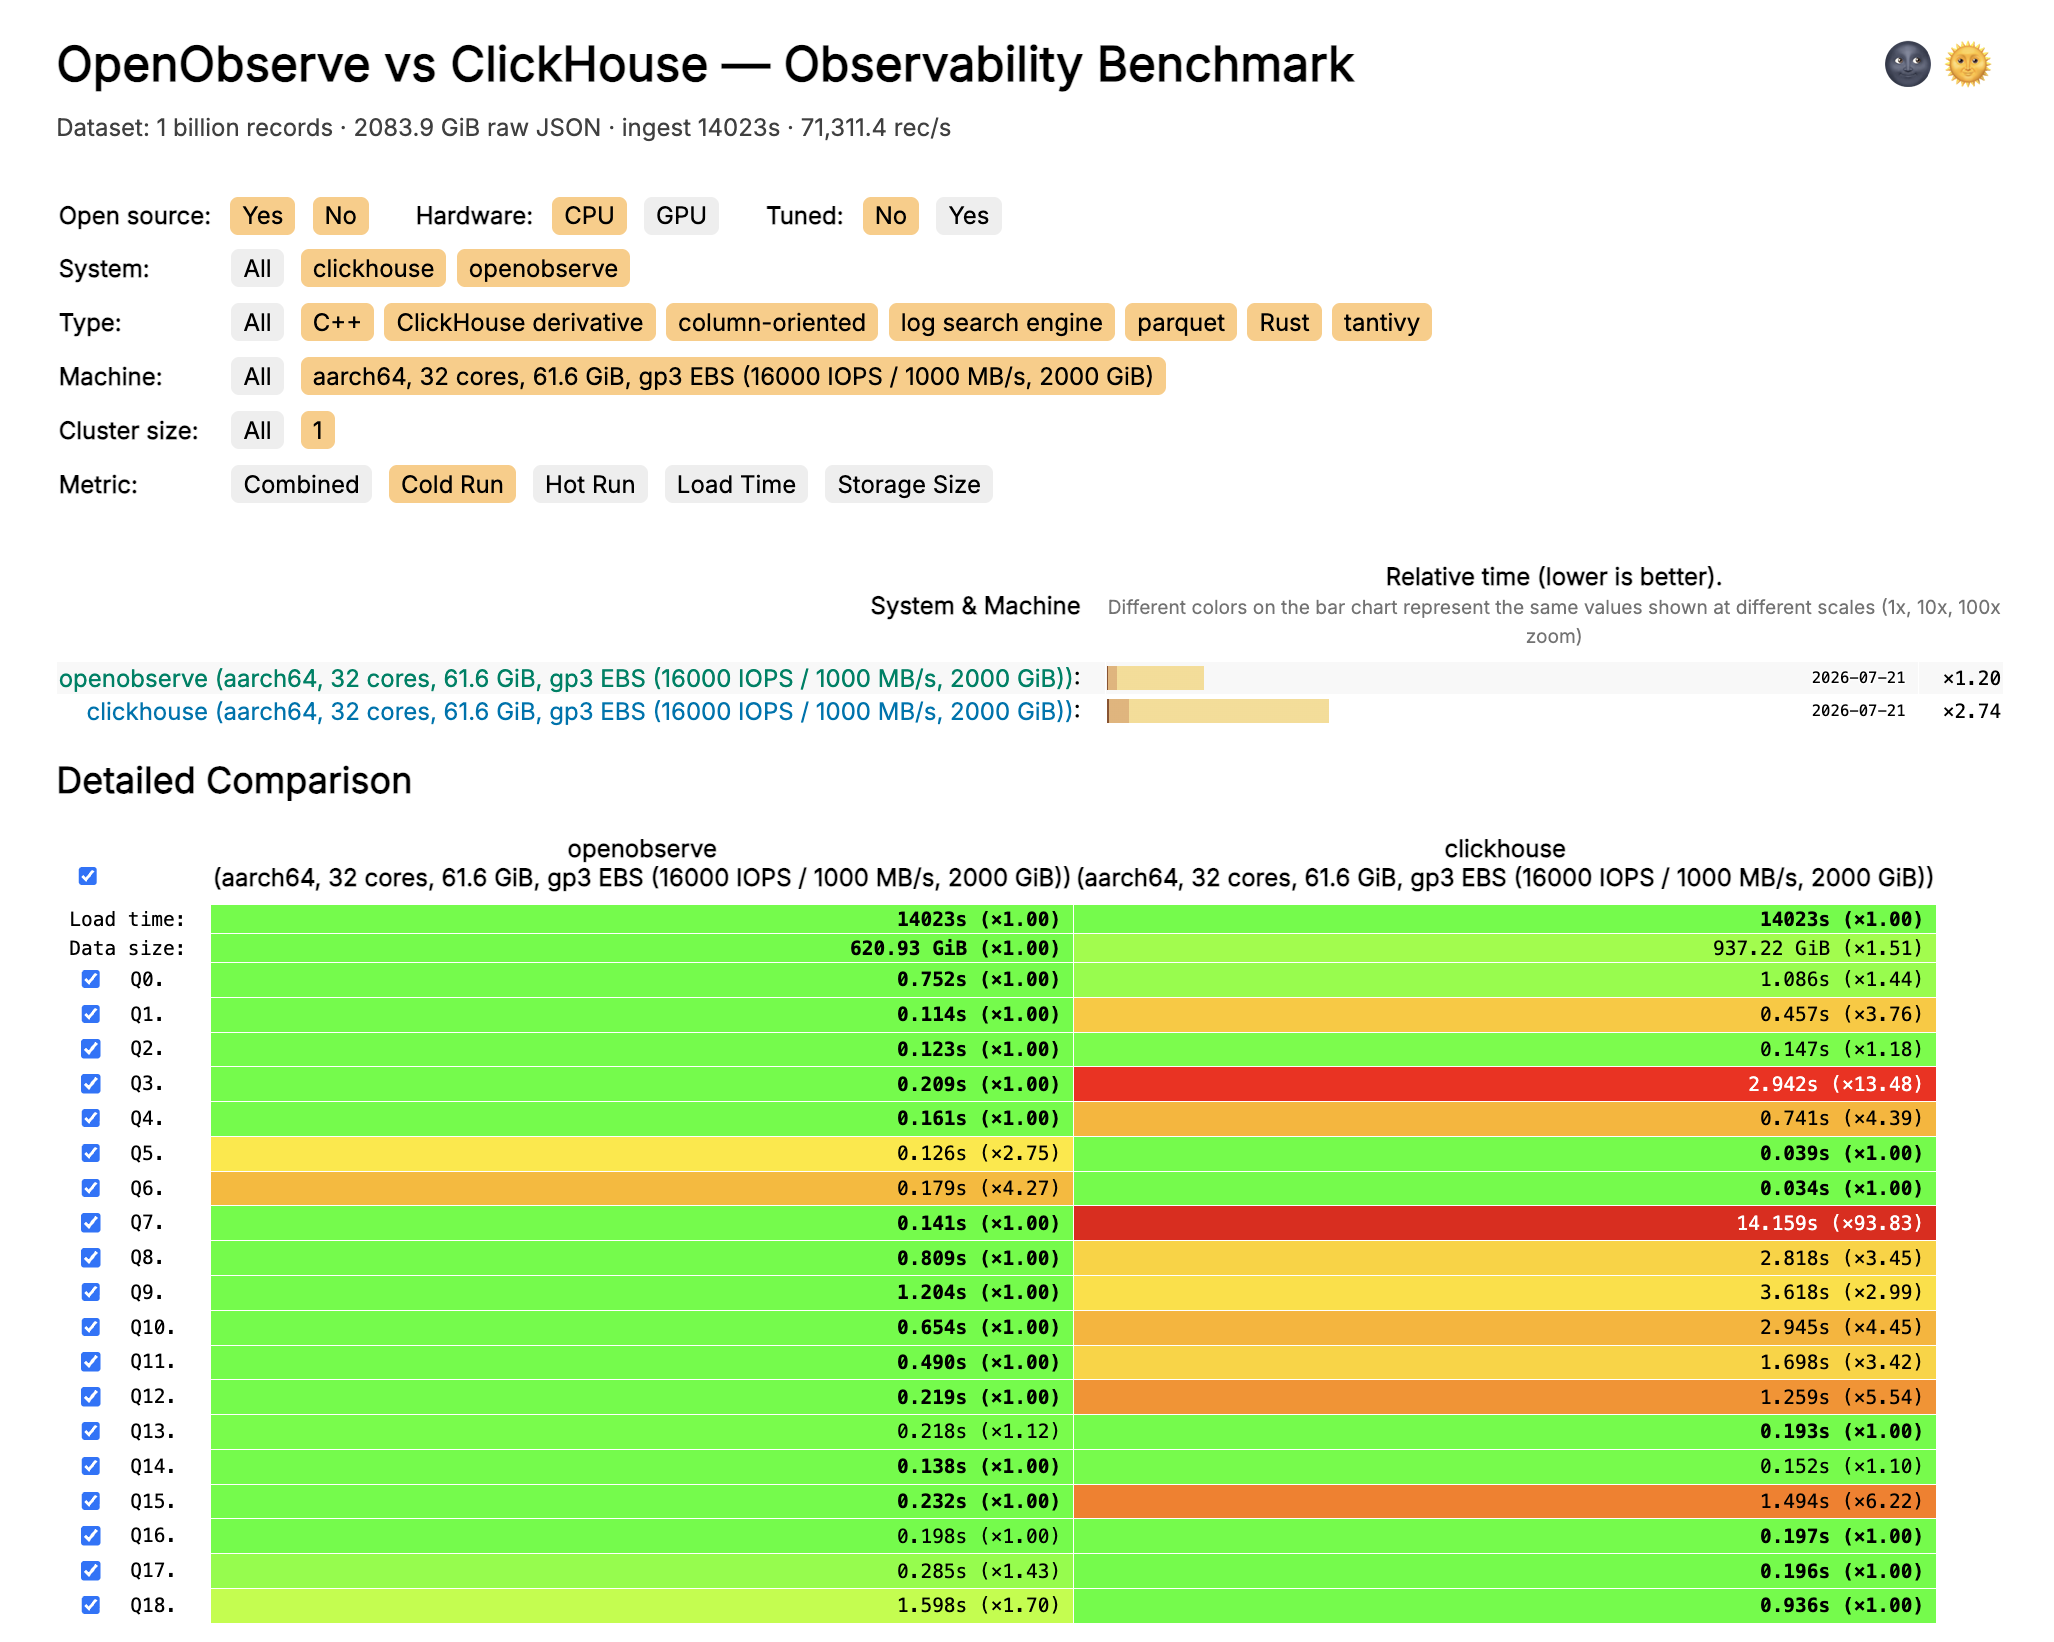This screenshot has height=1642, width=2054.
Task: Uncheck the Q3 query checkbox
Action: click(91, 1083)
